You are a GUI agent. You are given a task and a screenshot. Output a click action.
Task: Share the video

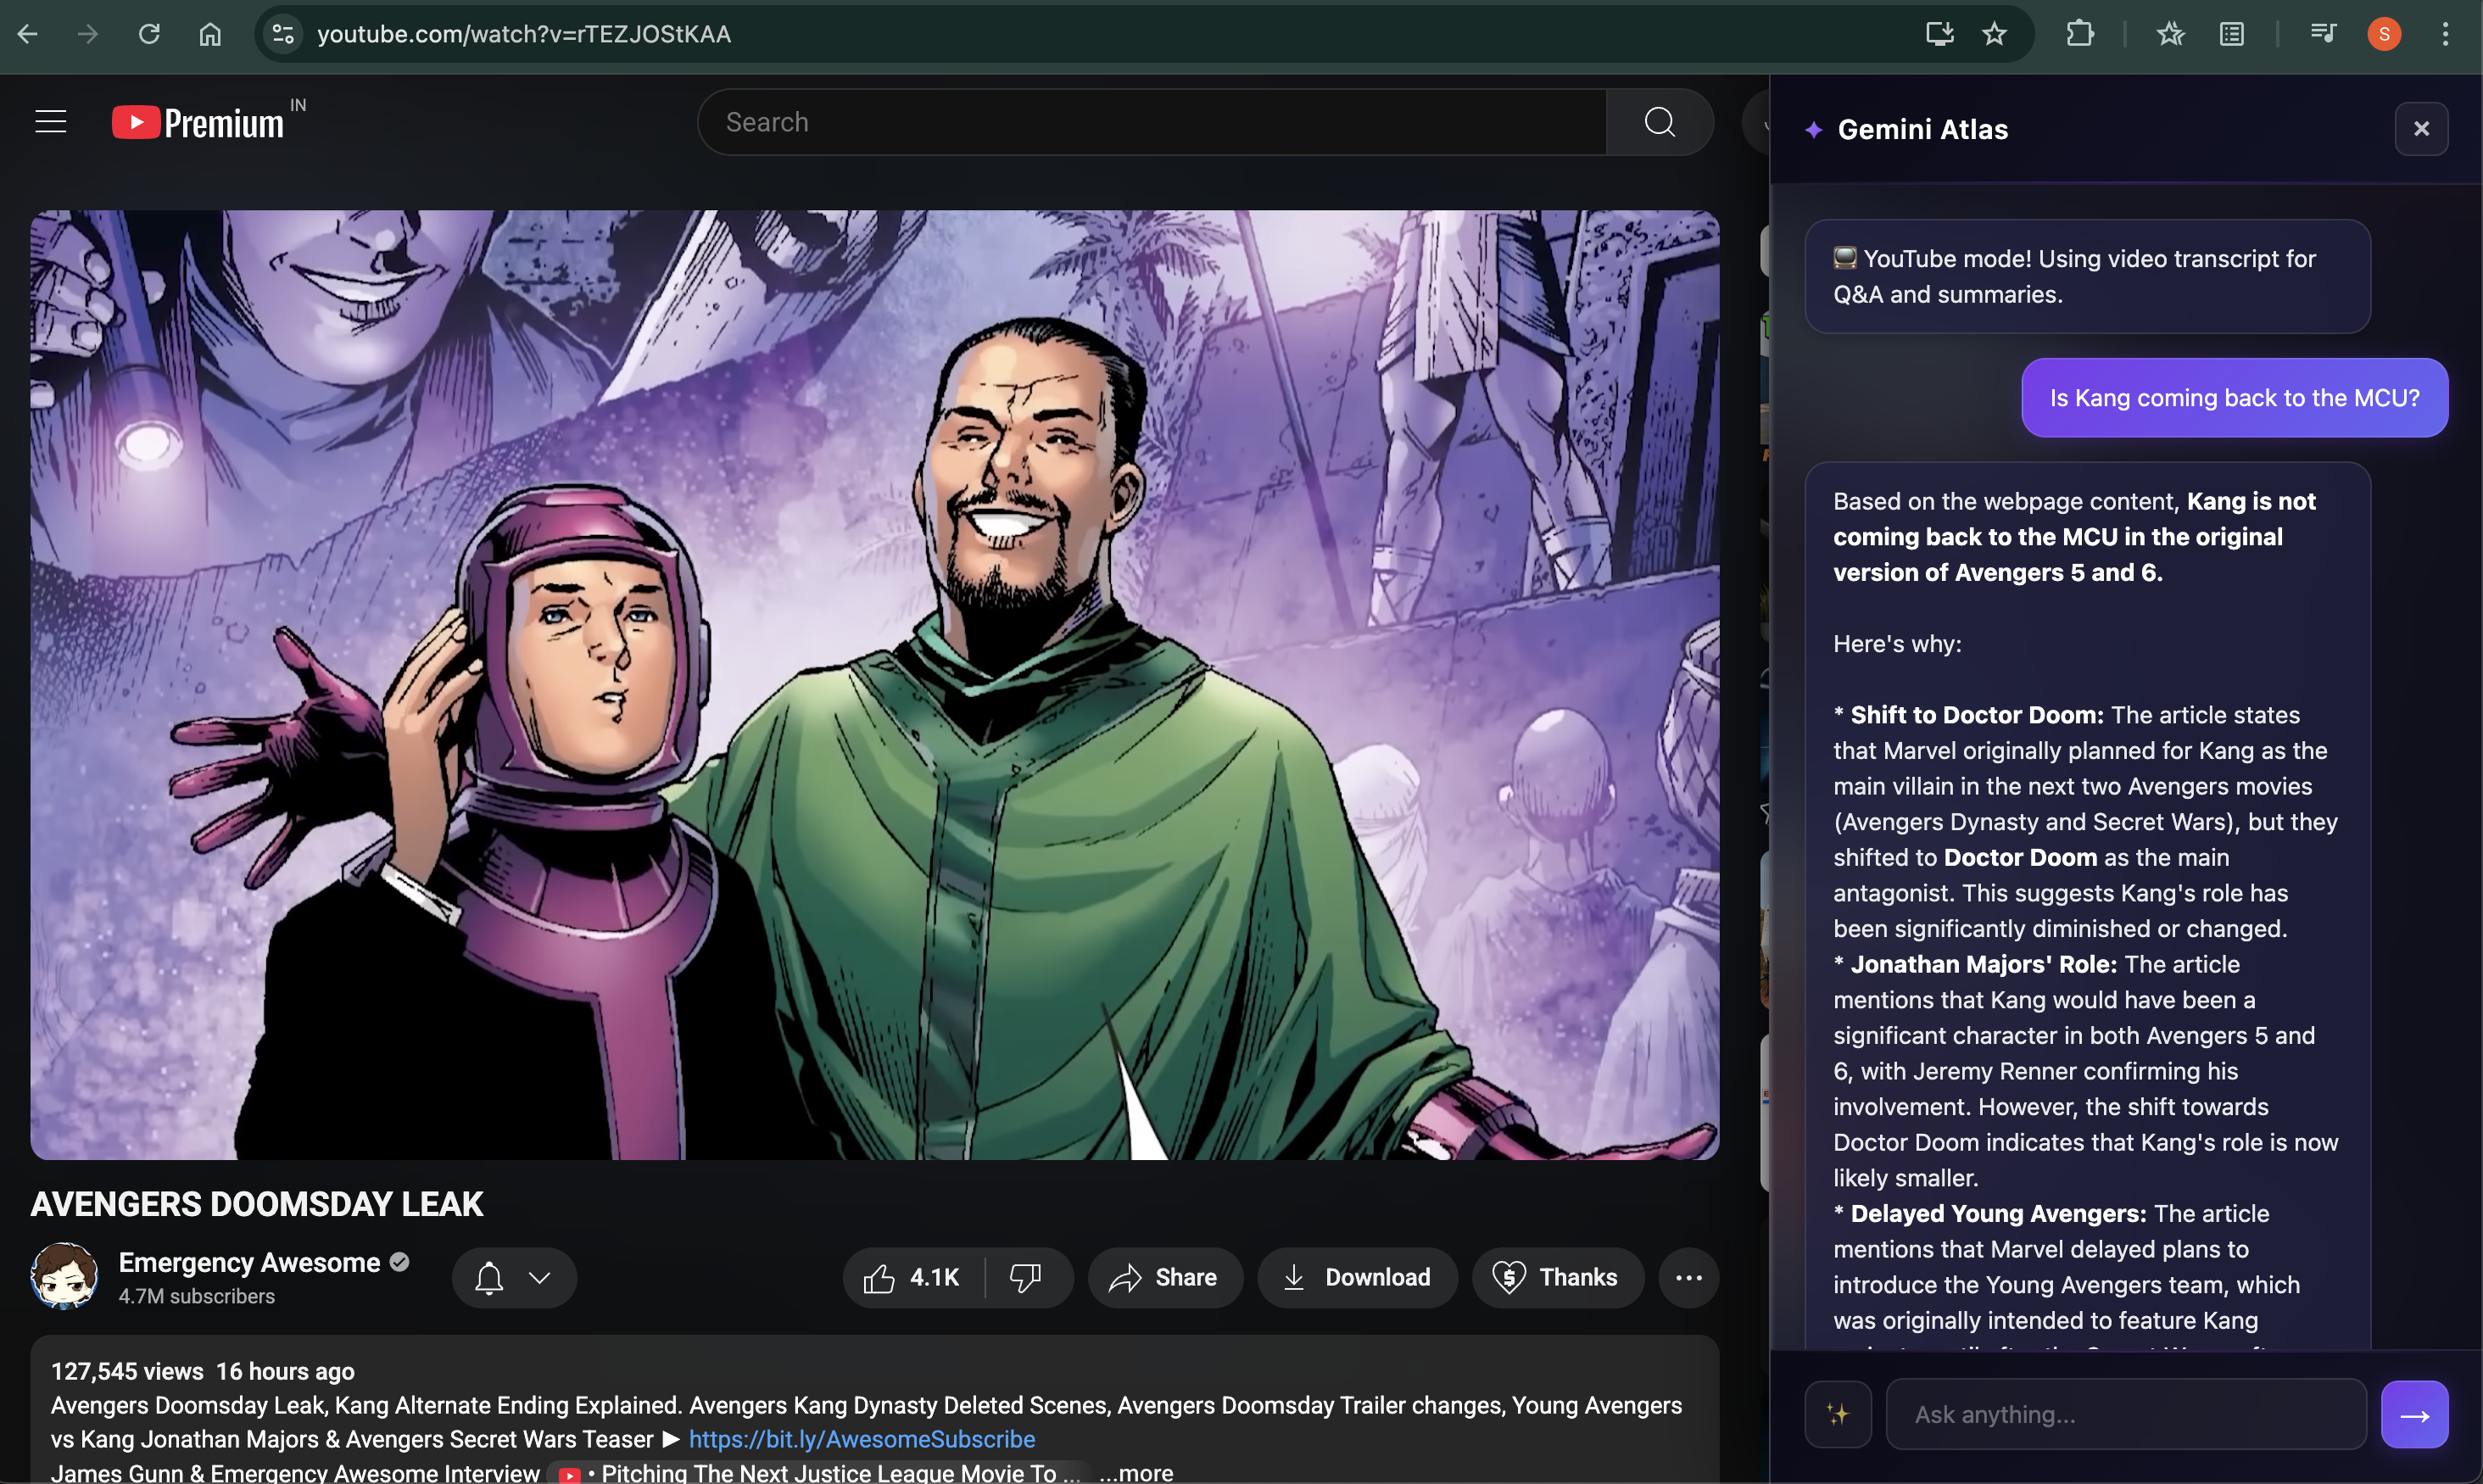pyautogui.click(x=1164, y=1277)
